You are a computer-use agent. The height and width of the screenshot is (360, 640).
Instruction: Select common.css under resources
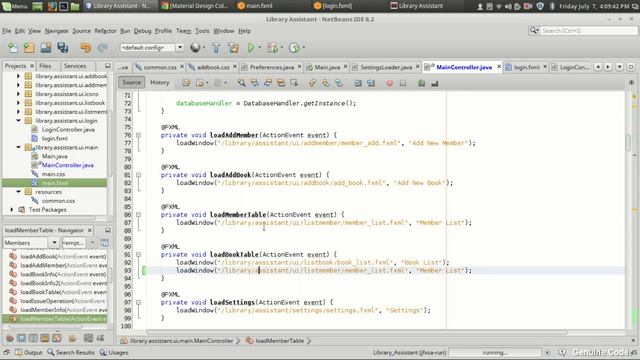pyautogui.click(x=58, y=201)
